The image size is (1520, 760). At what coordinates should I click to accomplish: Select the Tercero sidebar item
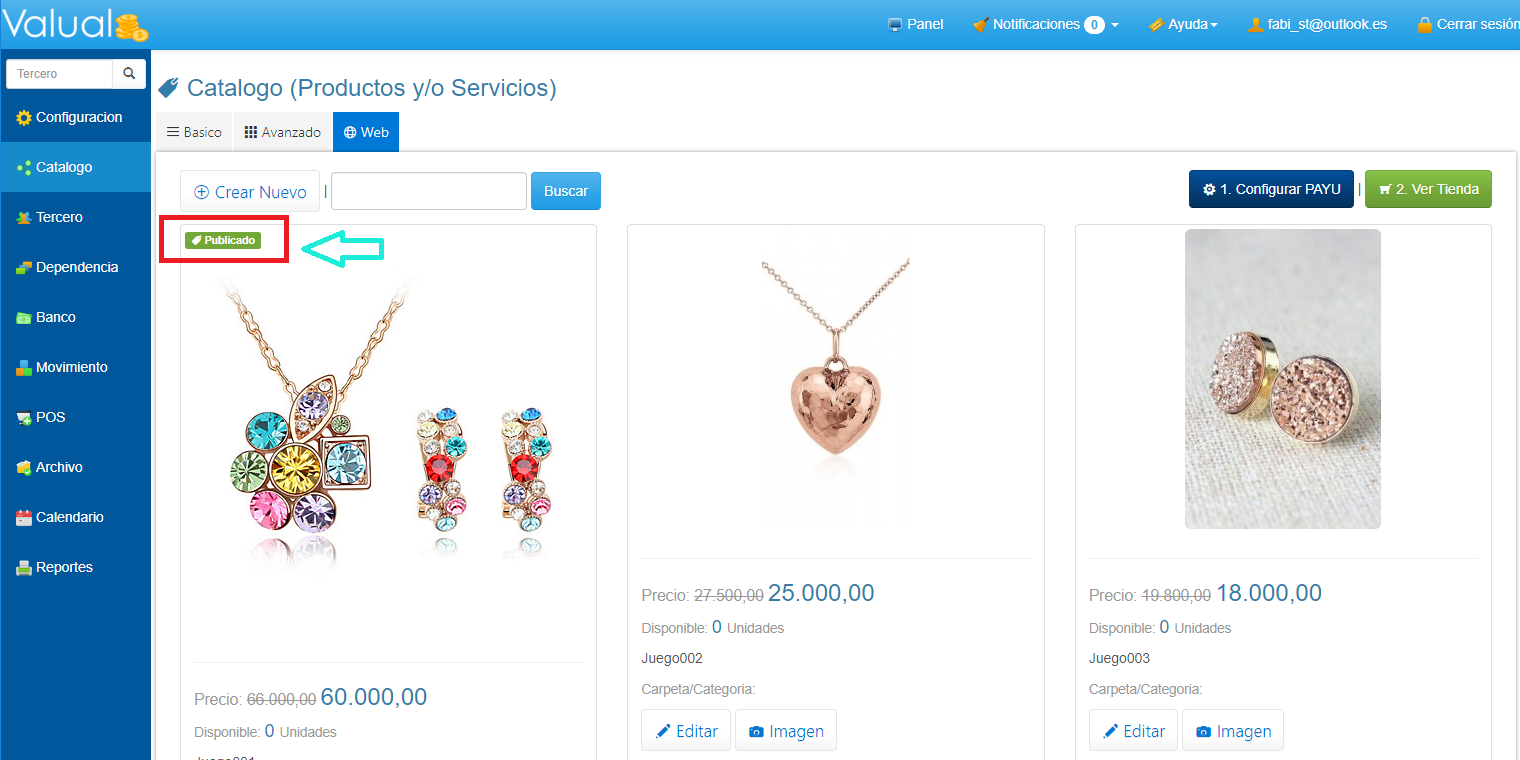point(76,217)
